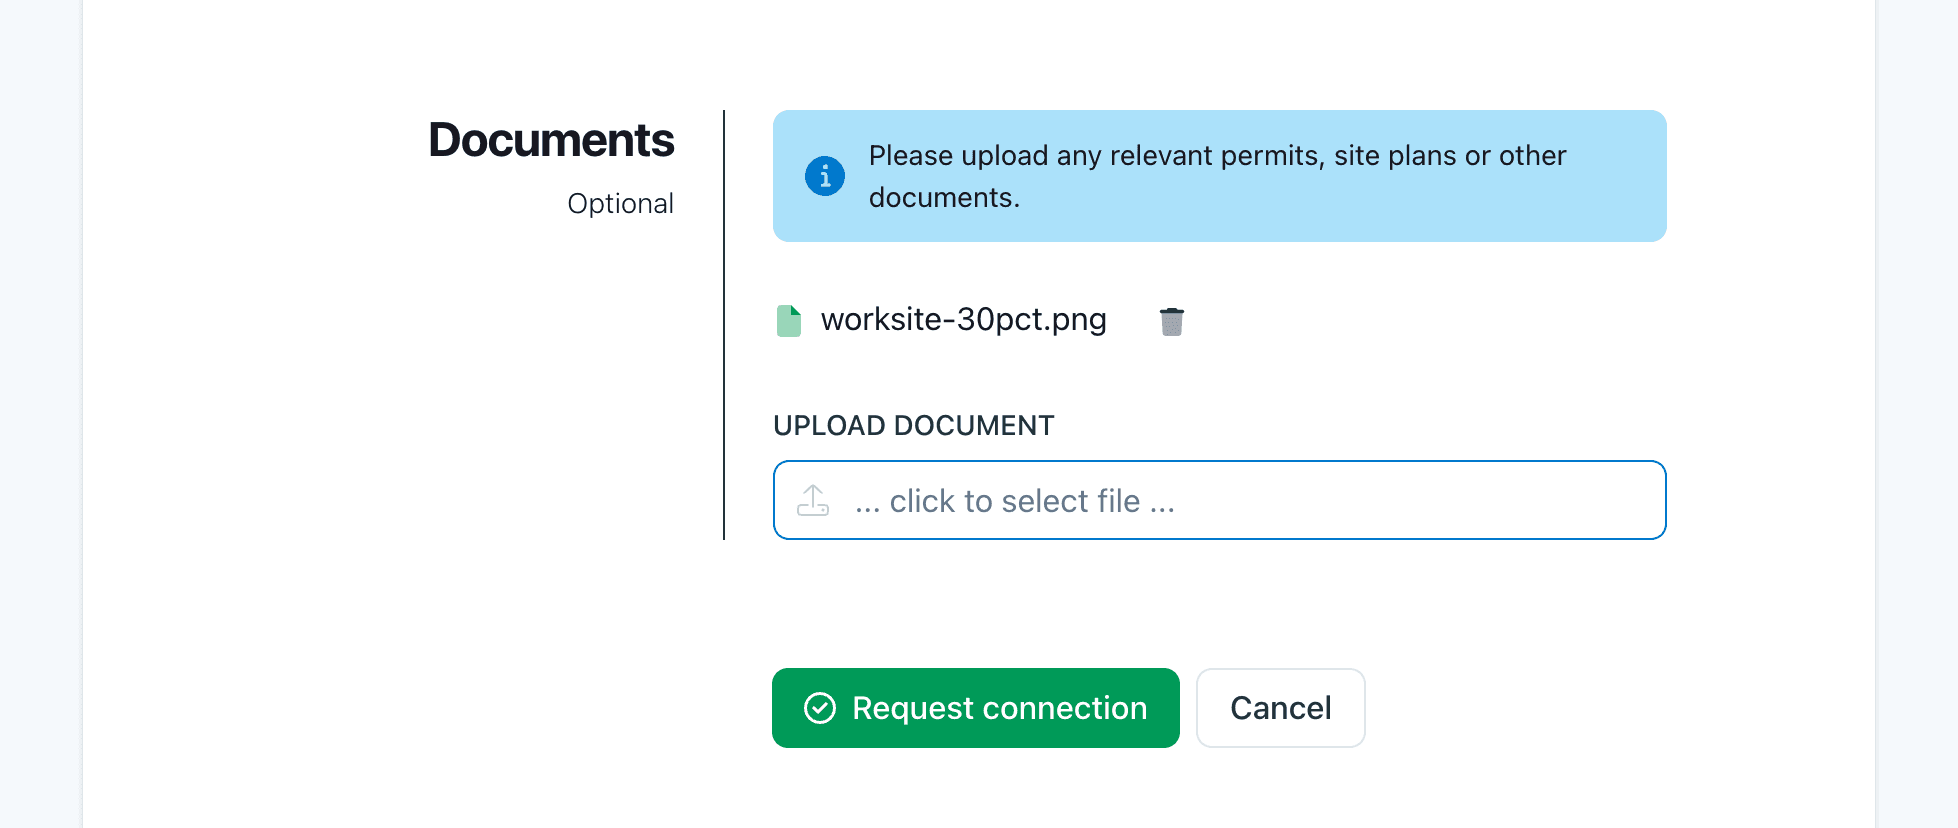Click the 'Cancel' text label
The width and height of the screenshot is (1958, 828).
1280,708
